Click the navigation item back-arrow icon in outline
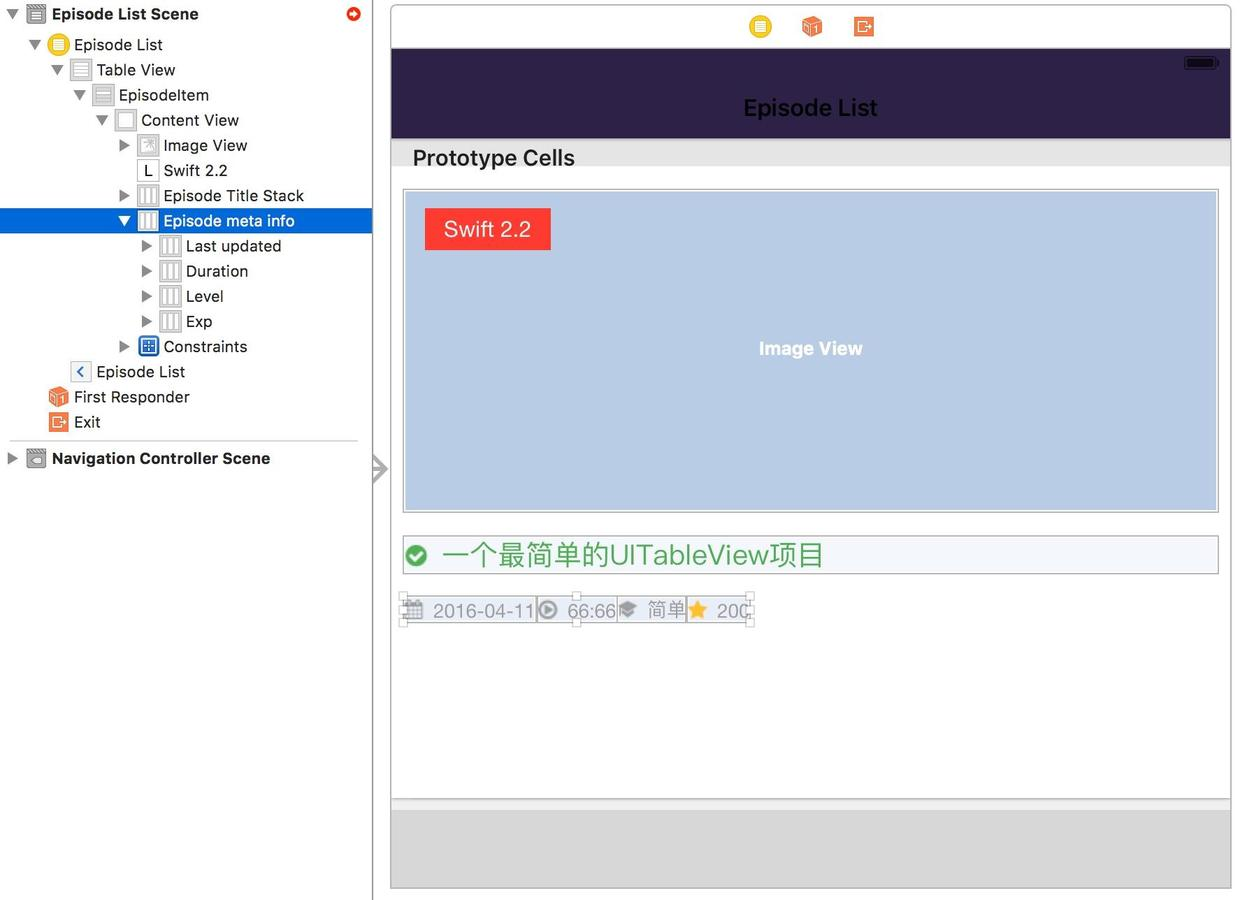This screenshot has height=900, width=1240. (81, 371)
